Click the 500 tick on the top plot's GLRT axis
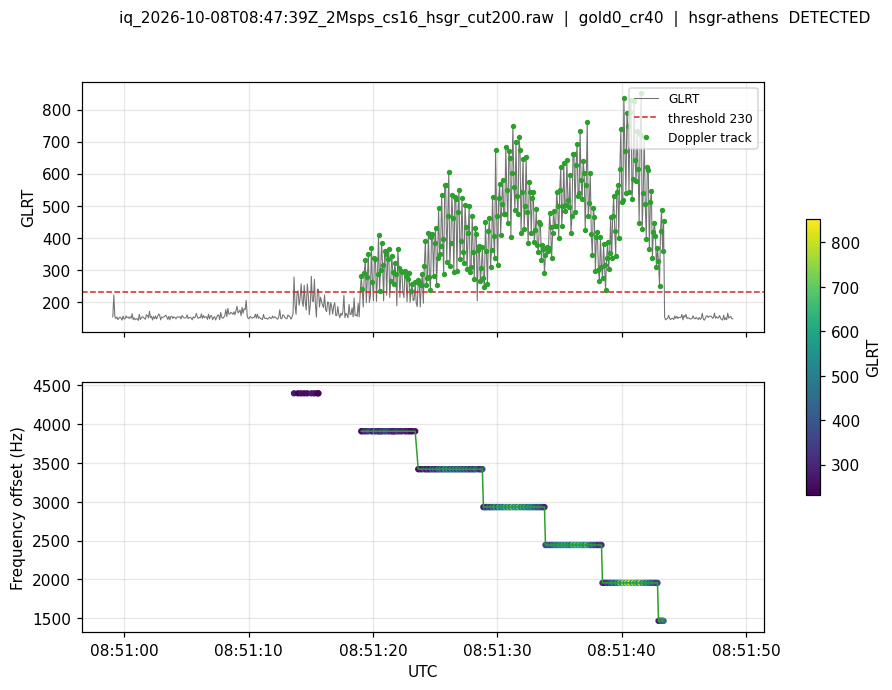 pyautogui.click(x=56, y=207)
